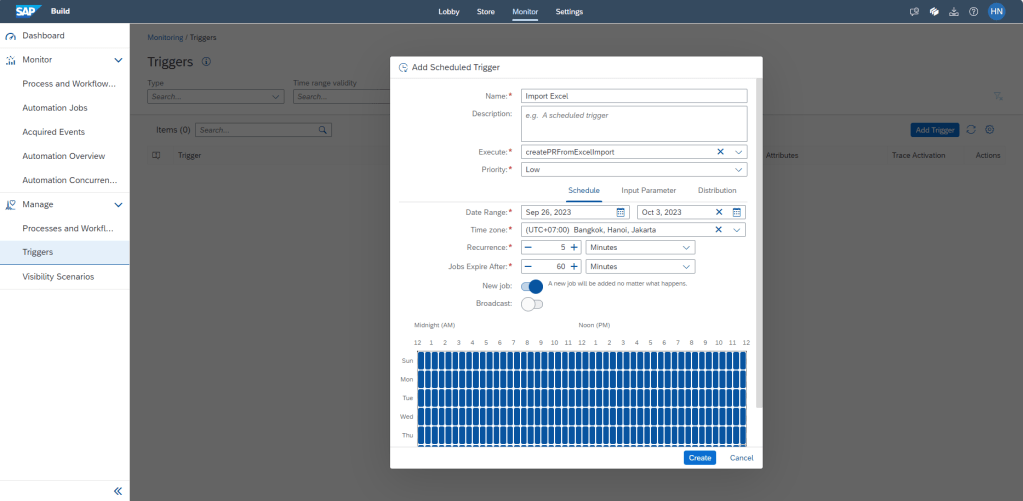Viewport: 1023px width, 501px height.
Task: Clear the selected time zone value
Action: pyautogui.click(x=719, y=230)
